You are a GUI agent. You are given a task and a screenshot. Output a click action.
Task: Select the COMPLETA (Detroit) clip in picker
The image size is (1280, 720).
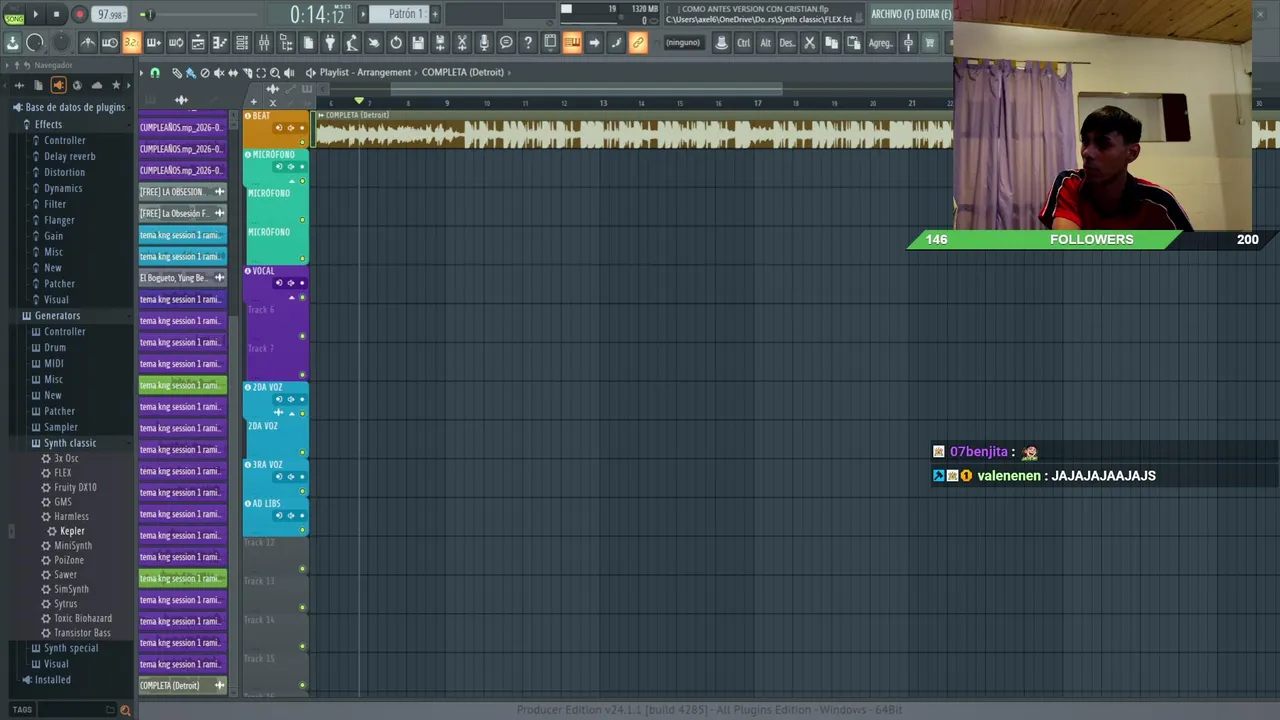pos(183,686)
